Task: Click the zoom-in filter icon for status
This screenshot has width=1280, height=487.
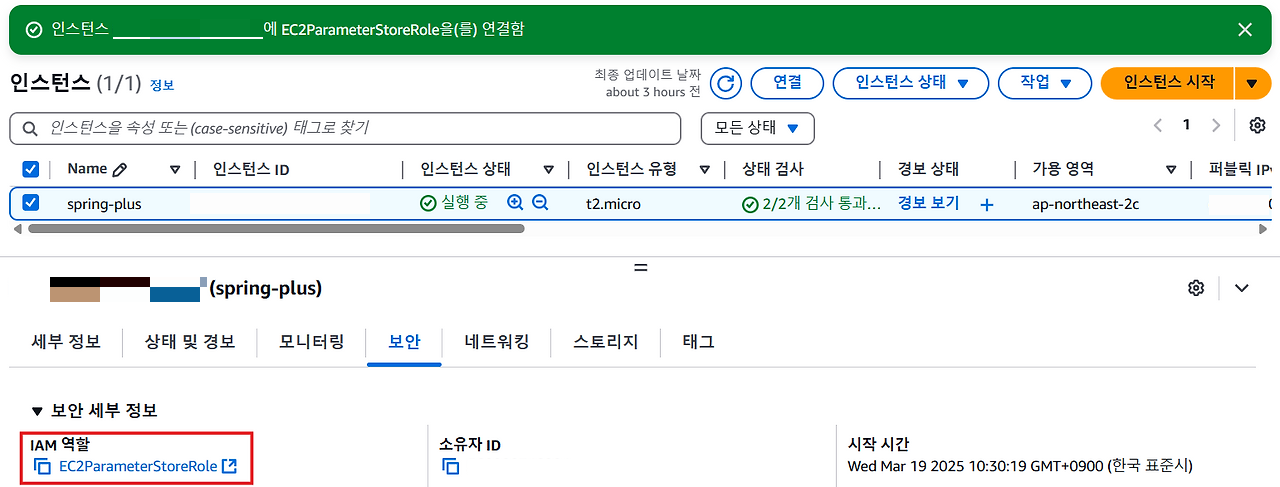Action: pyautogui.click(x=516, y=203)
